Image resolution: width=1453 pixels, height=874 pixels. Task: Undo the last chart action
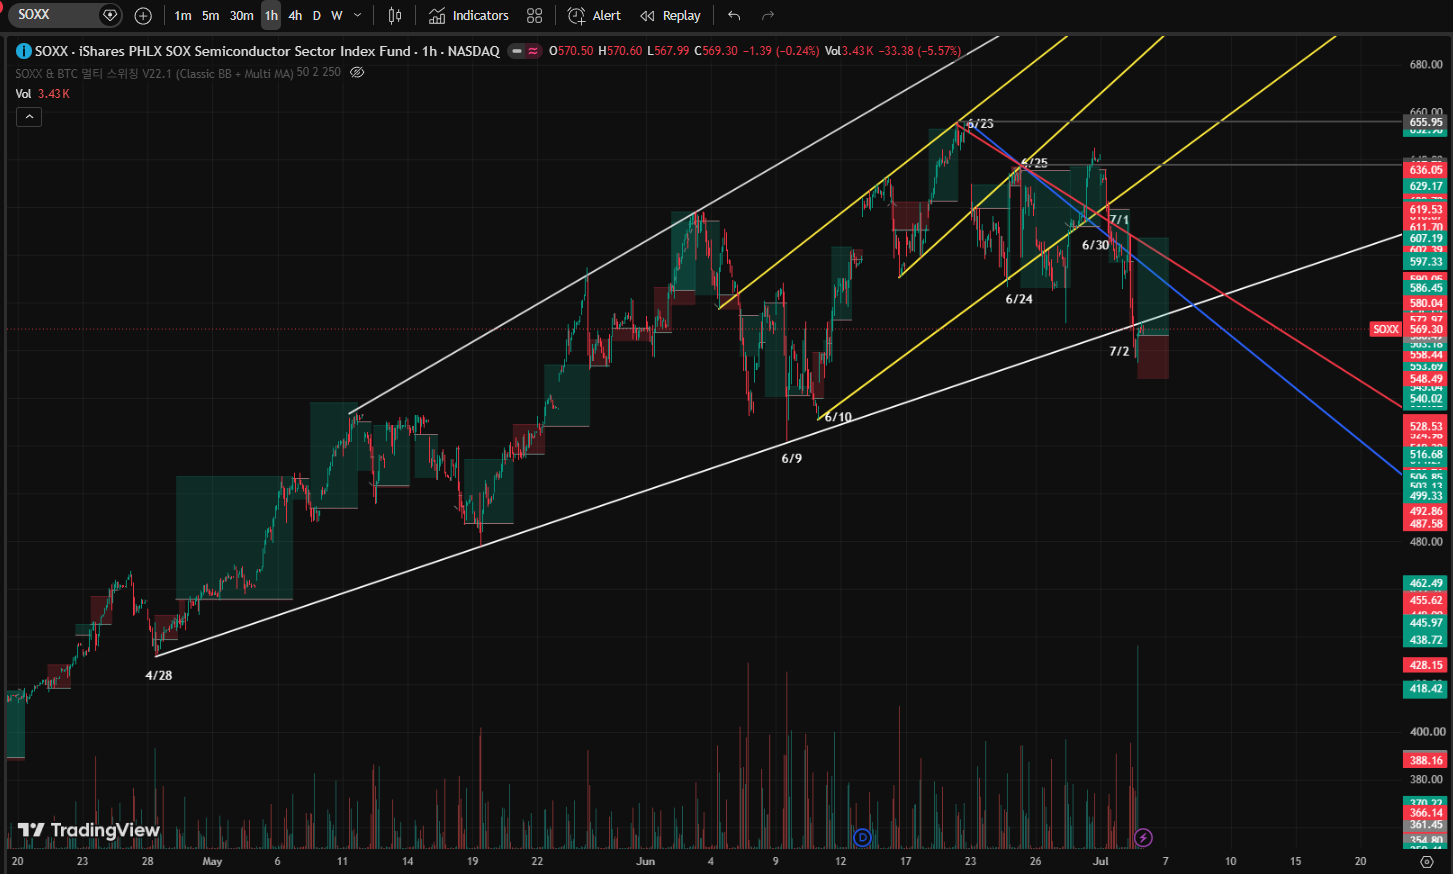735,15
